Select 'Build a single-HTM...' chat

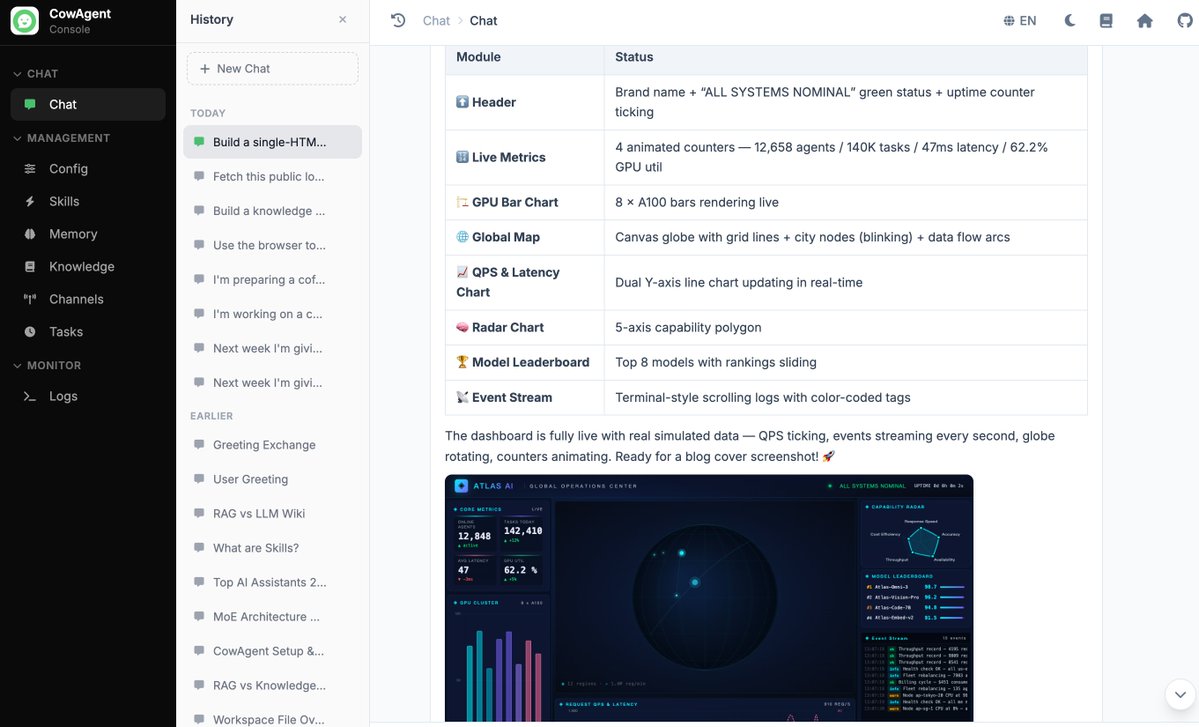coord(272,142)
